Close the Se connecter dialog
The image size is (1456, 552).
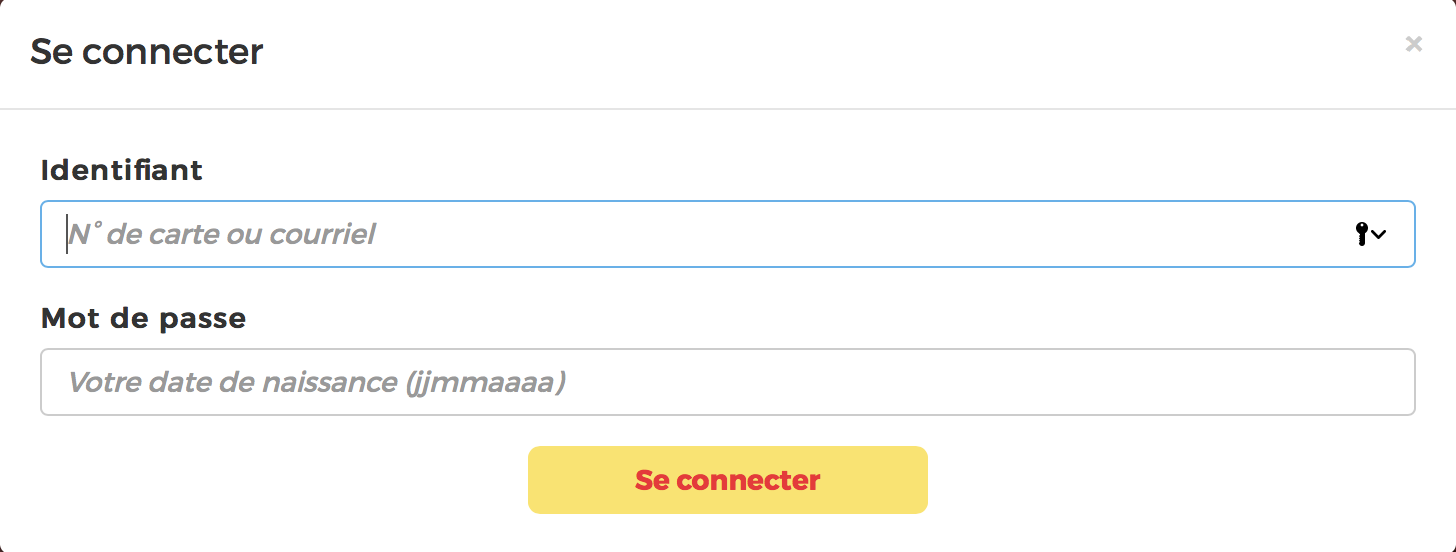tap(1413, 44)
